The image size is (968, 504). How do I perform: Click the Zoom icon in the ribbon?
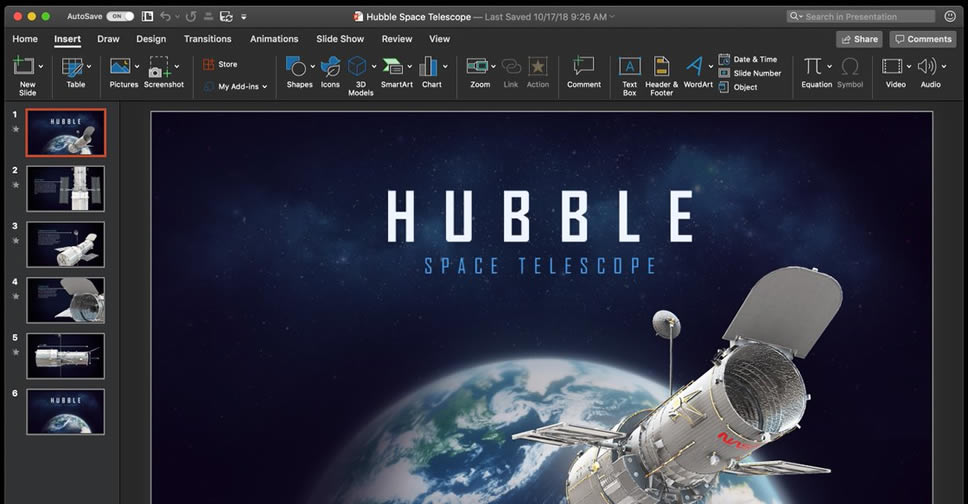click(476, 67)
